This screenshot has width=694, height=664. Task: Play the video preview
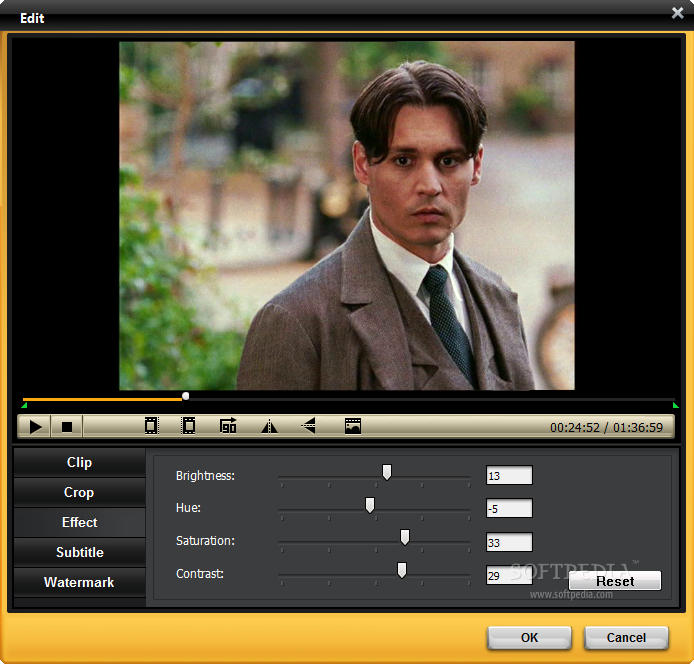pos(35,427)
